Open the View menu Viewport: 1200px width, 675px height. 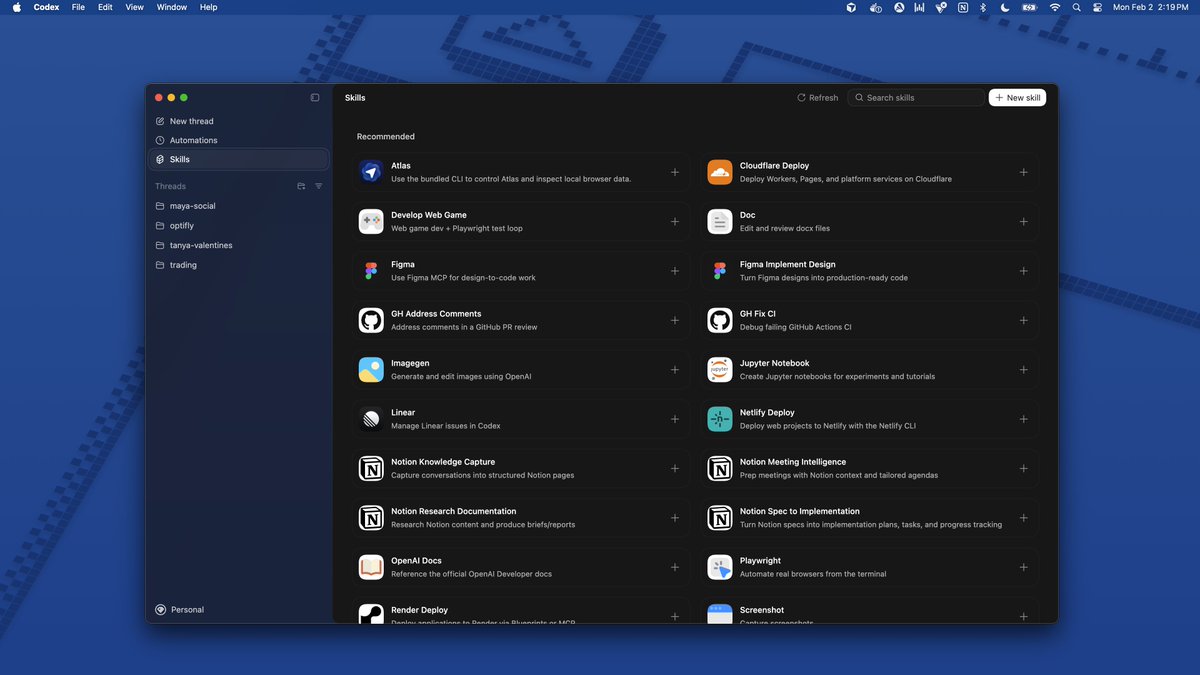134,7
